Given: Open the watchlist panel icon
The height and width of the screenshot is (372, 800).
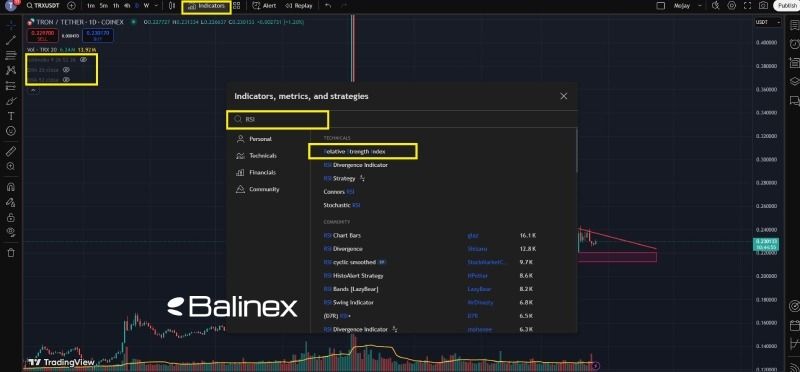Looking at the screenshot, I should (x=794, y=26).
